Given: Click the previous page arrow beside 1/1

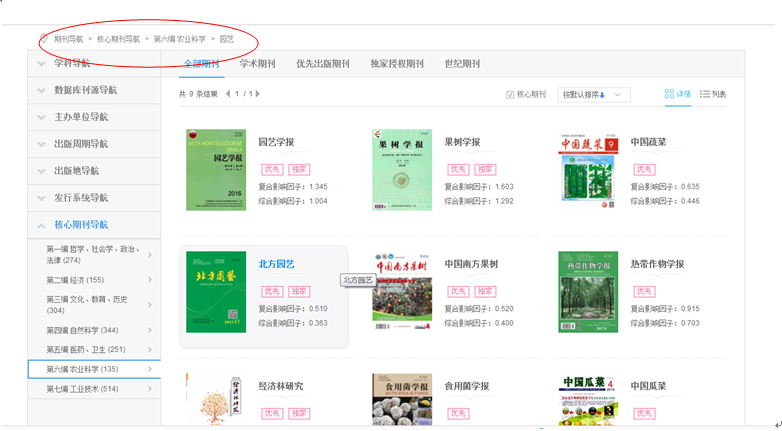Looking at the screenshot, I should [228, 94].
